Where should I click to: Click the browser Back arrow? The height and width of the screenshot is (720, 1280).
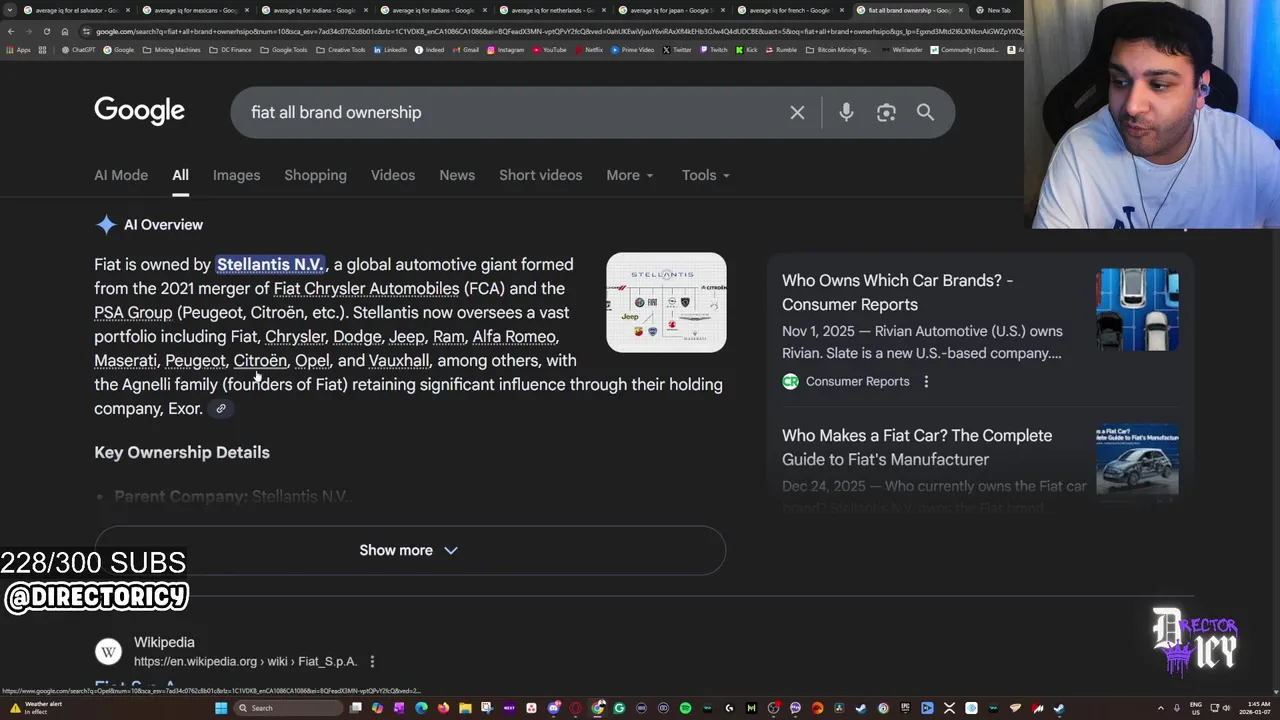[x=10, y=31]
